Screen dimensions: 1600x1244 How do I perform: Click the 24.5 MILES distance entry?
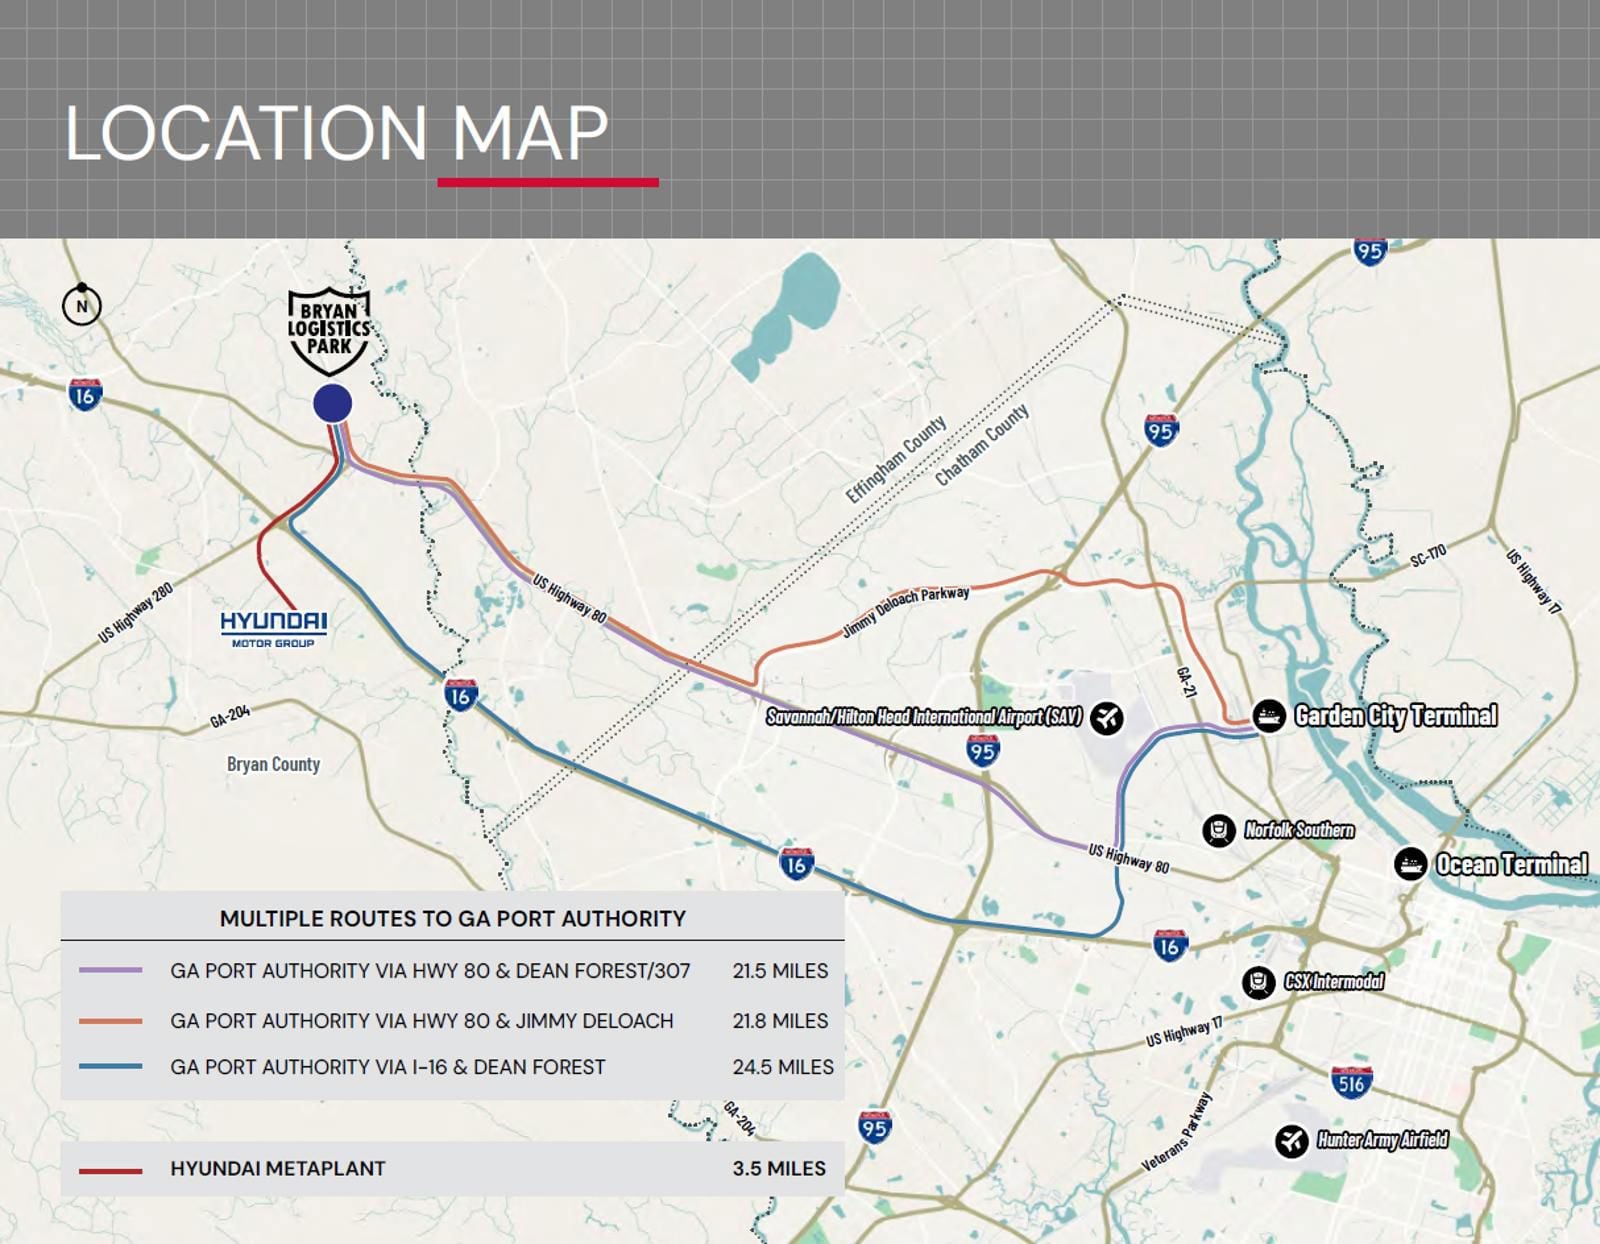782,1067
